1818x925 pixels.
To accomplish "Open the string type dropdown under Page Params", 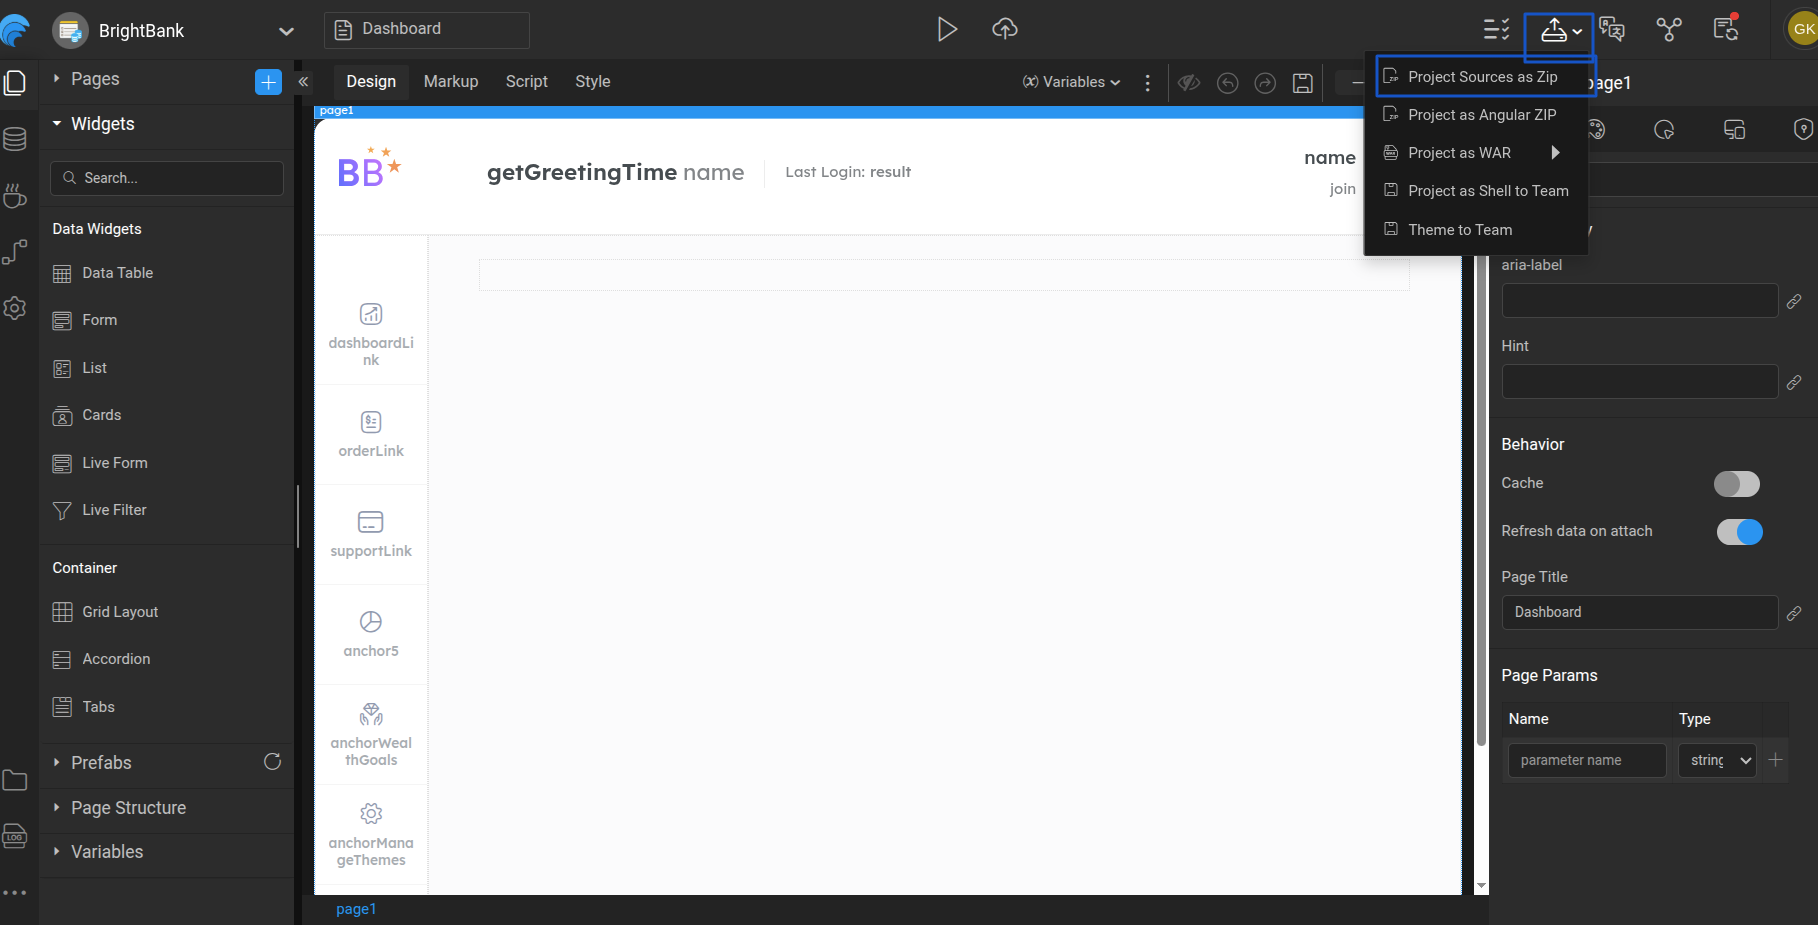I will [1717, 760].
